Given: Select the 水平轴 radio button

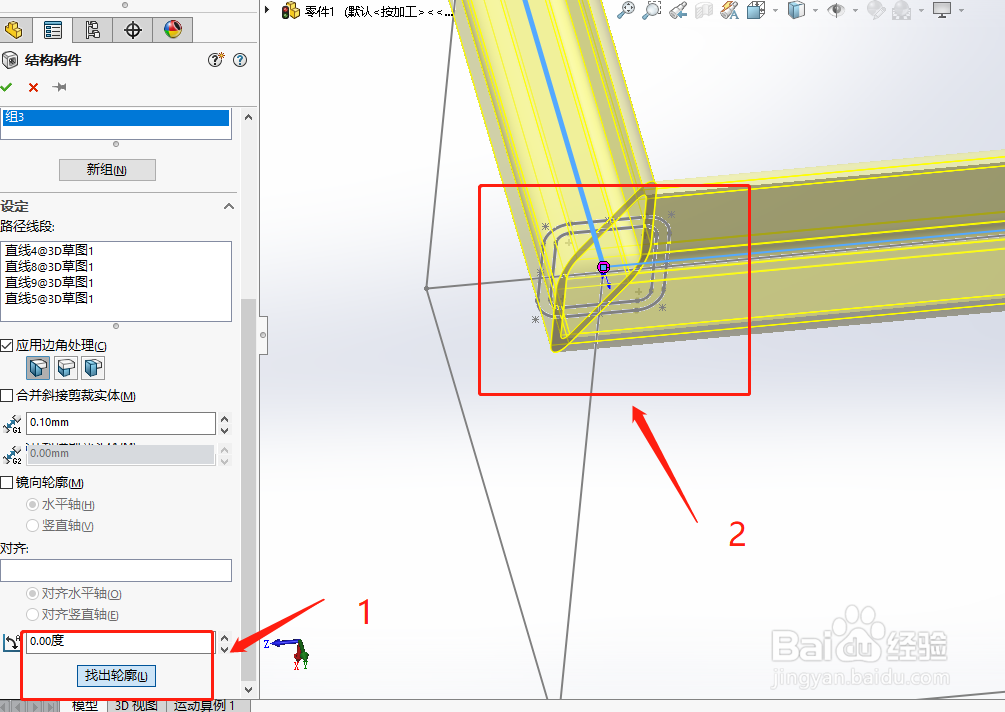Looking at the screenshot, I should pyautogui.click(x=32, y=505).
